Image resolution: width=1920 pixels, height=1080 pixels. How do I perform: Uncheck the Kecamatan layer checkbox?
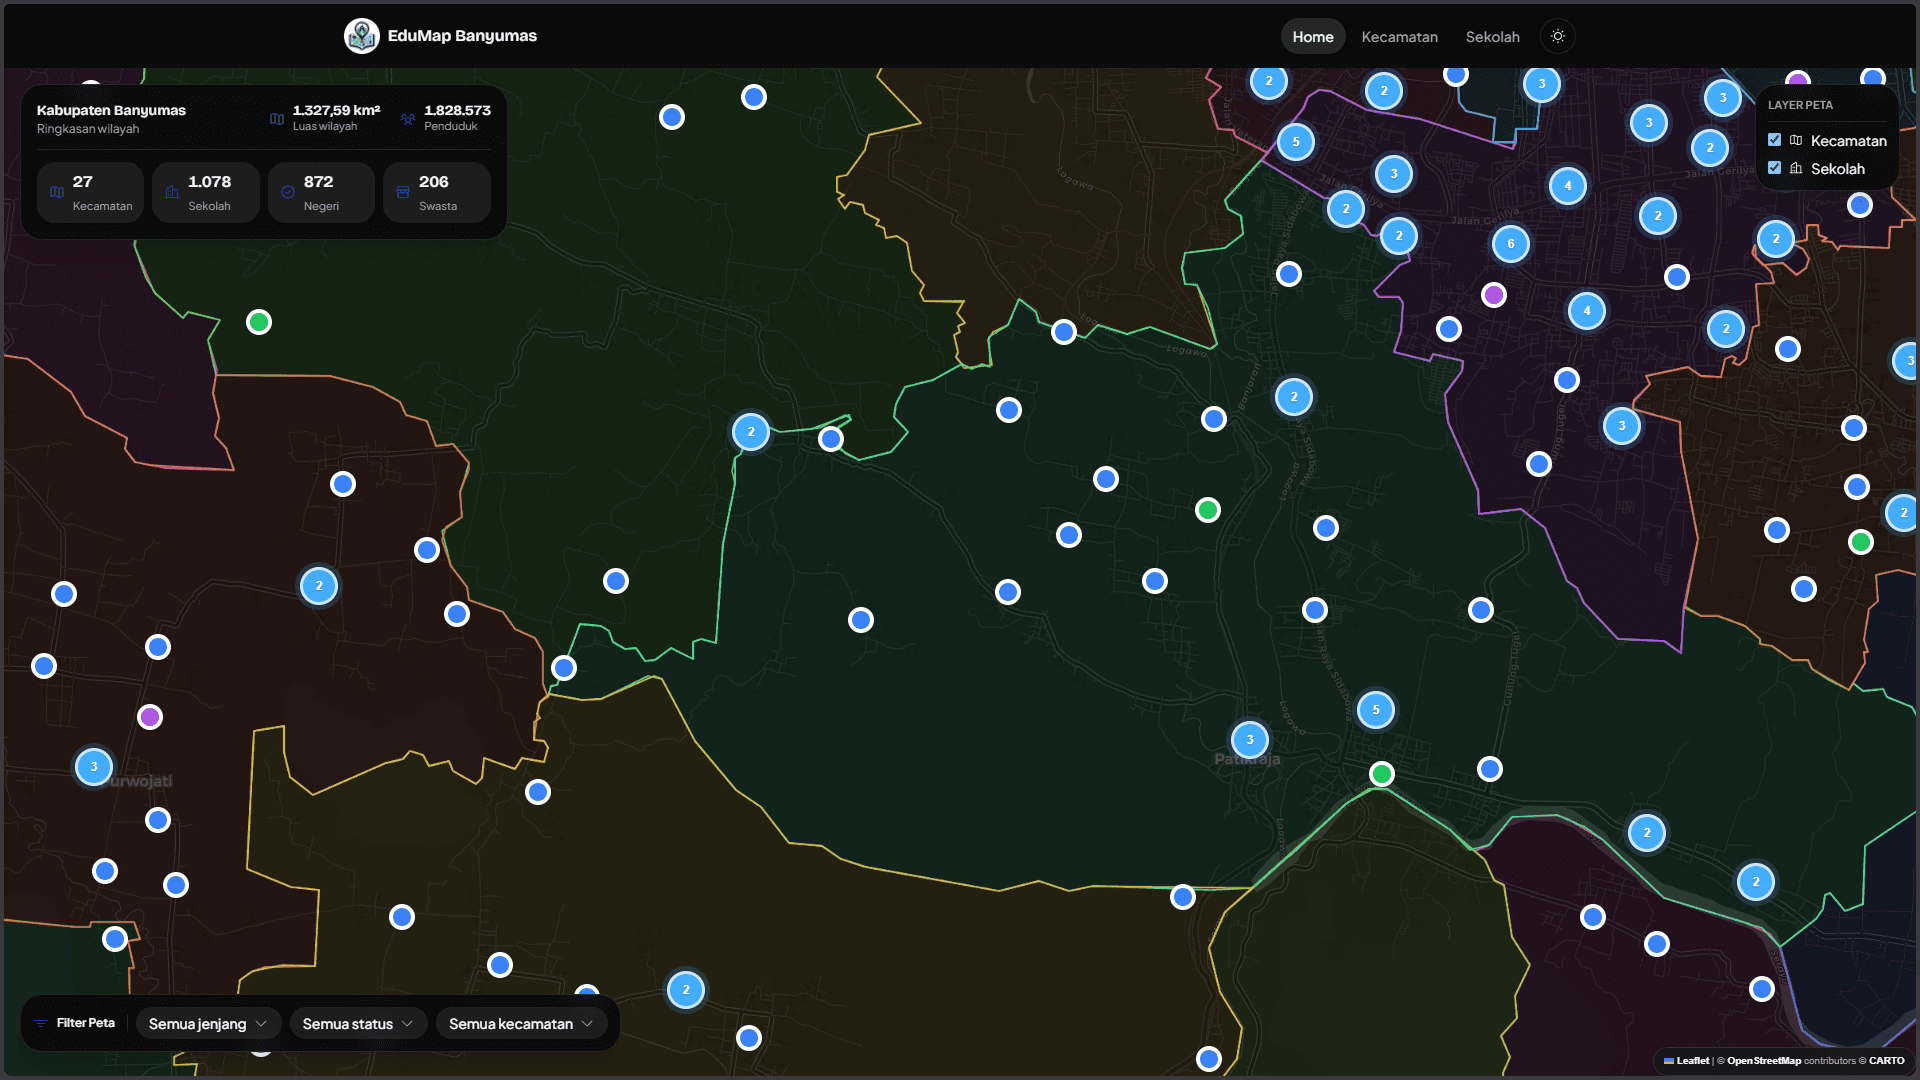(x=1774, y=140)
